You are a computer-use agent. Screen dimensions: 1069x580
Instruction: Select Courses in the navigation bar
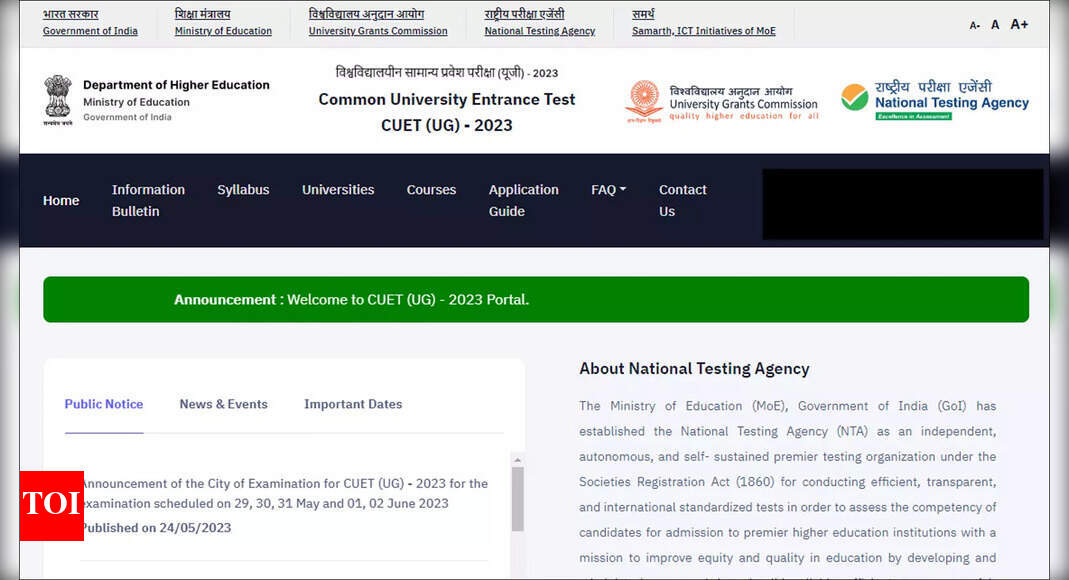[431, 189]
